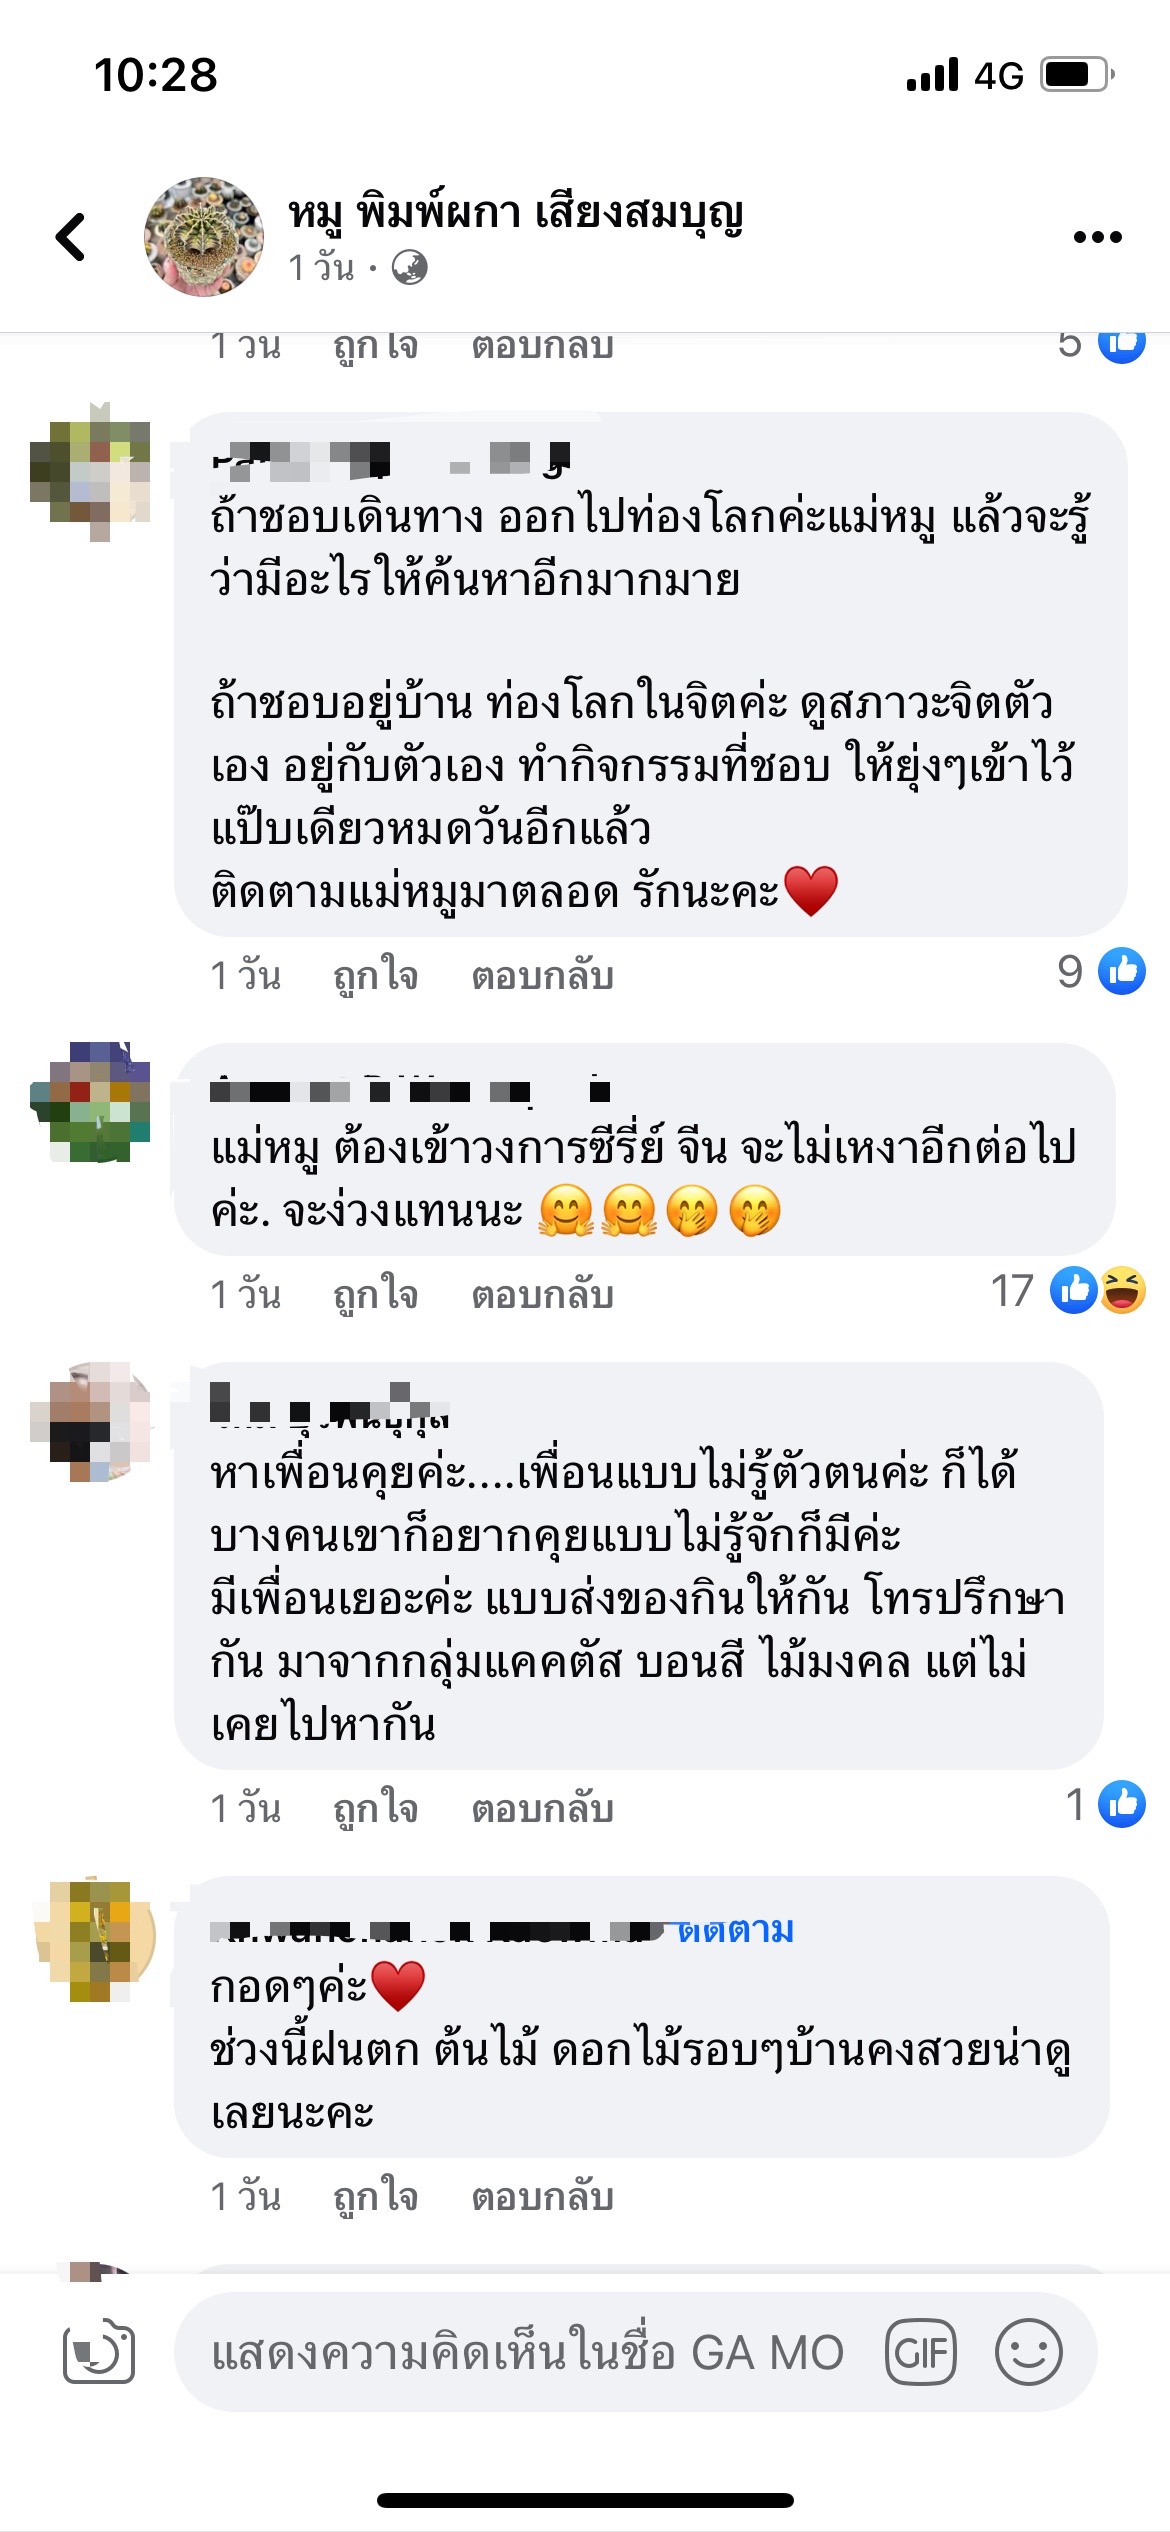1170x2532 pixels.
Task: Tap the blue follow link on last comment
Action: [x=735, y=1929]
